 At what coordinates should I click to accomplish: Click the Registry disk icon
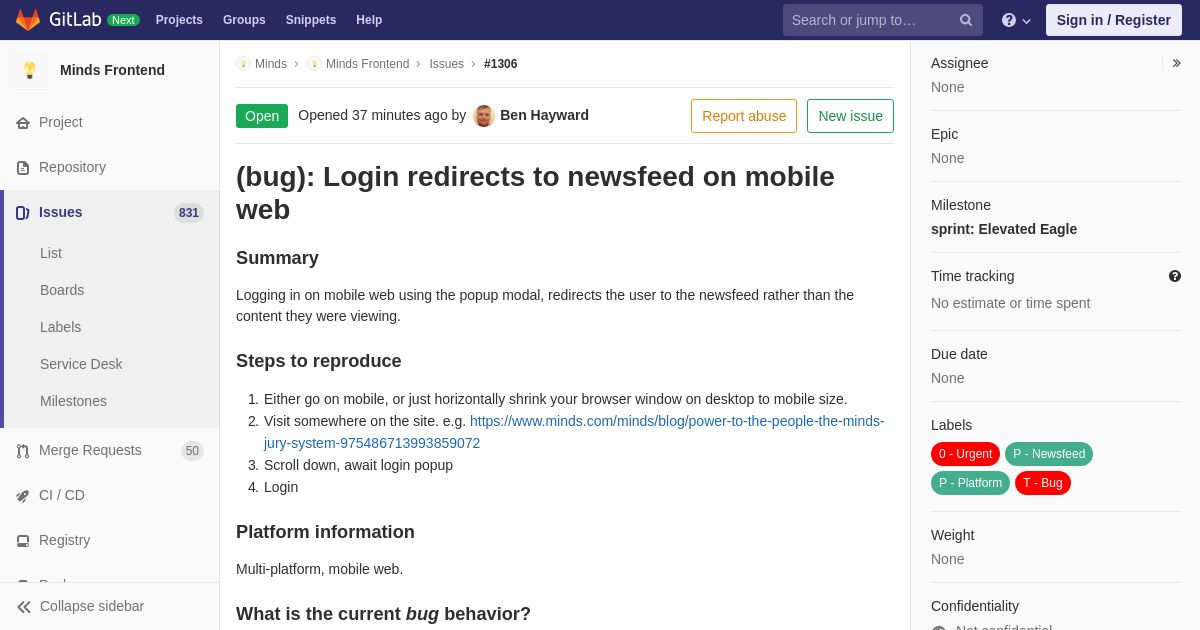click(x=23, y=541)
